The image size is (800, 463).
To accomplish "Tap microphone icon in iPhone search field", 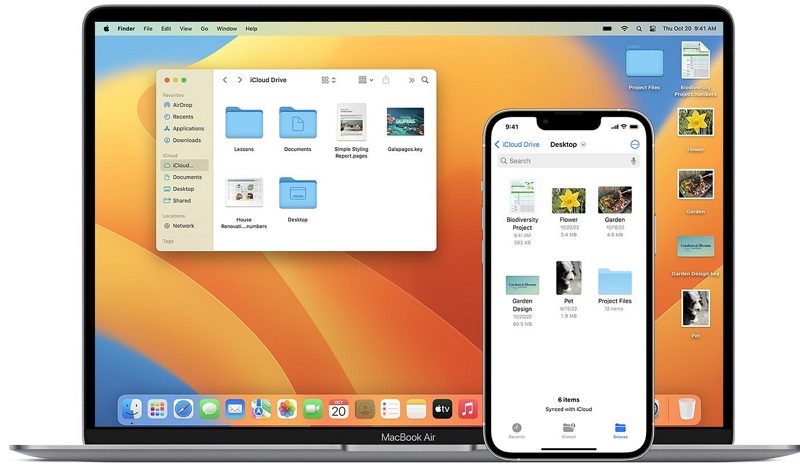I will coord(633,161).
